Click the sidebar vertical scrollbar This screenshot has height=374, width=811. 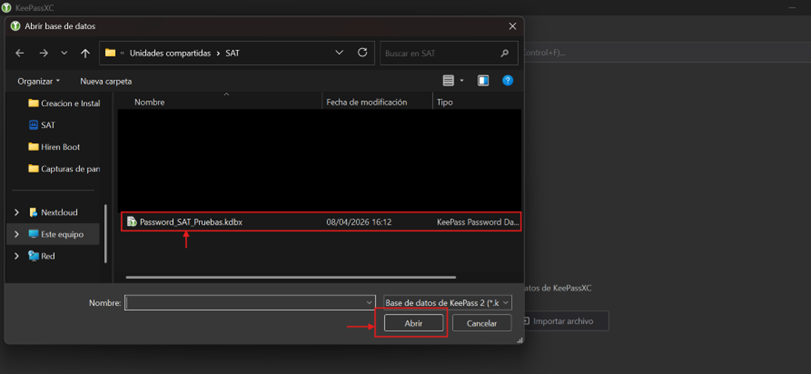point(106,233)
